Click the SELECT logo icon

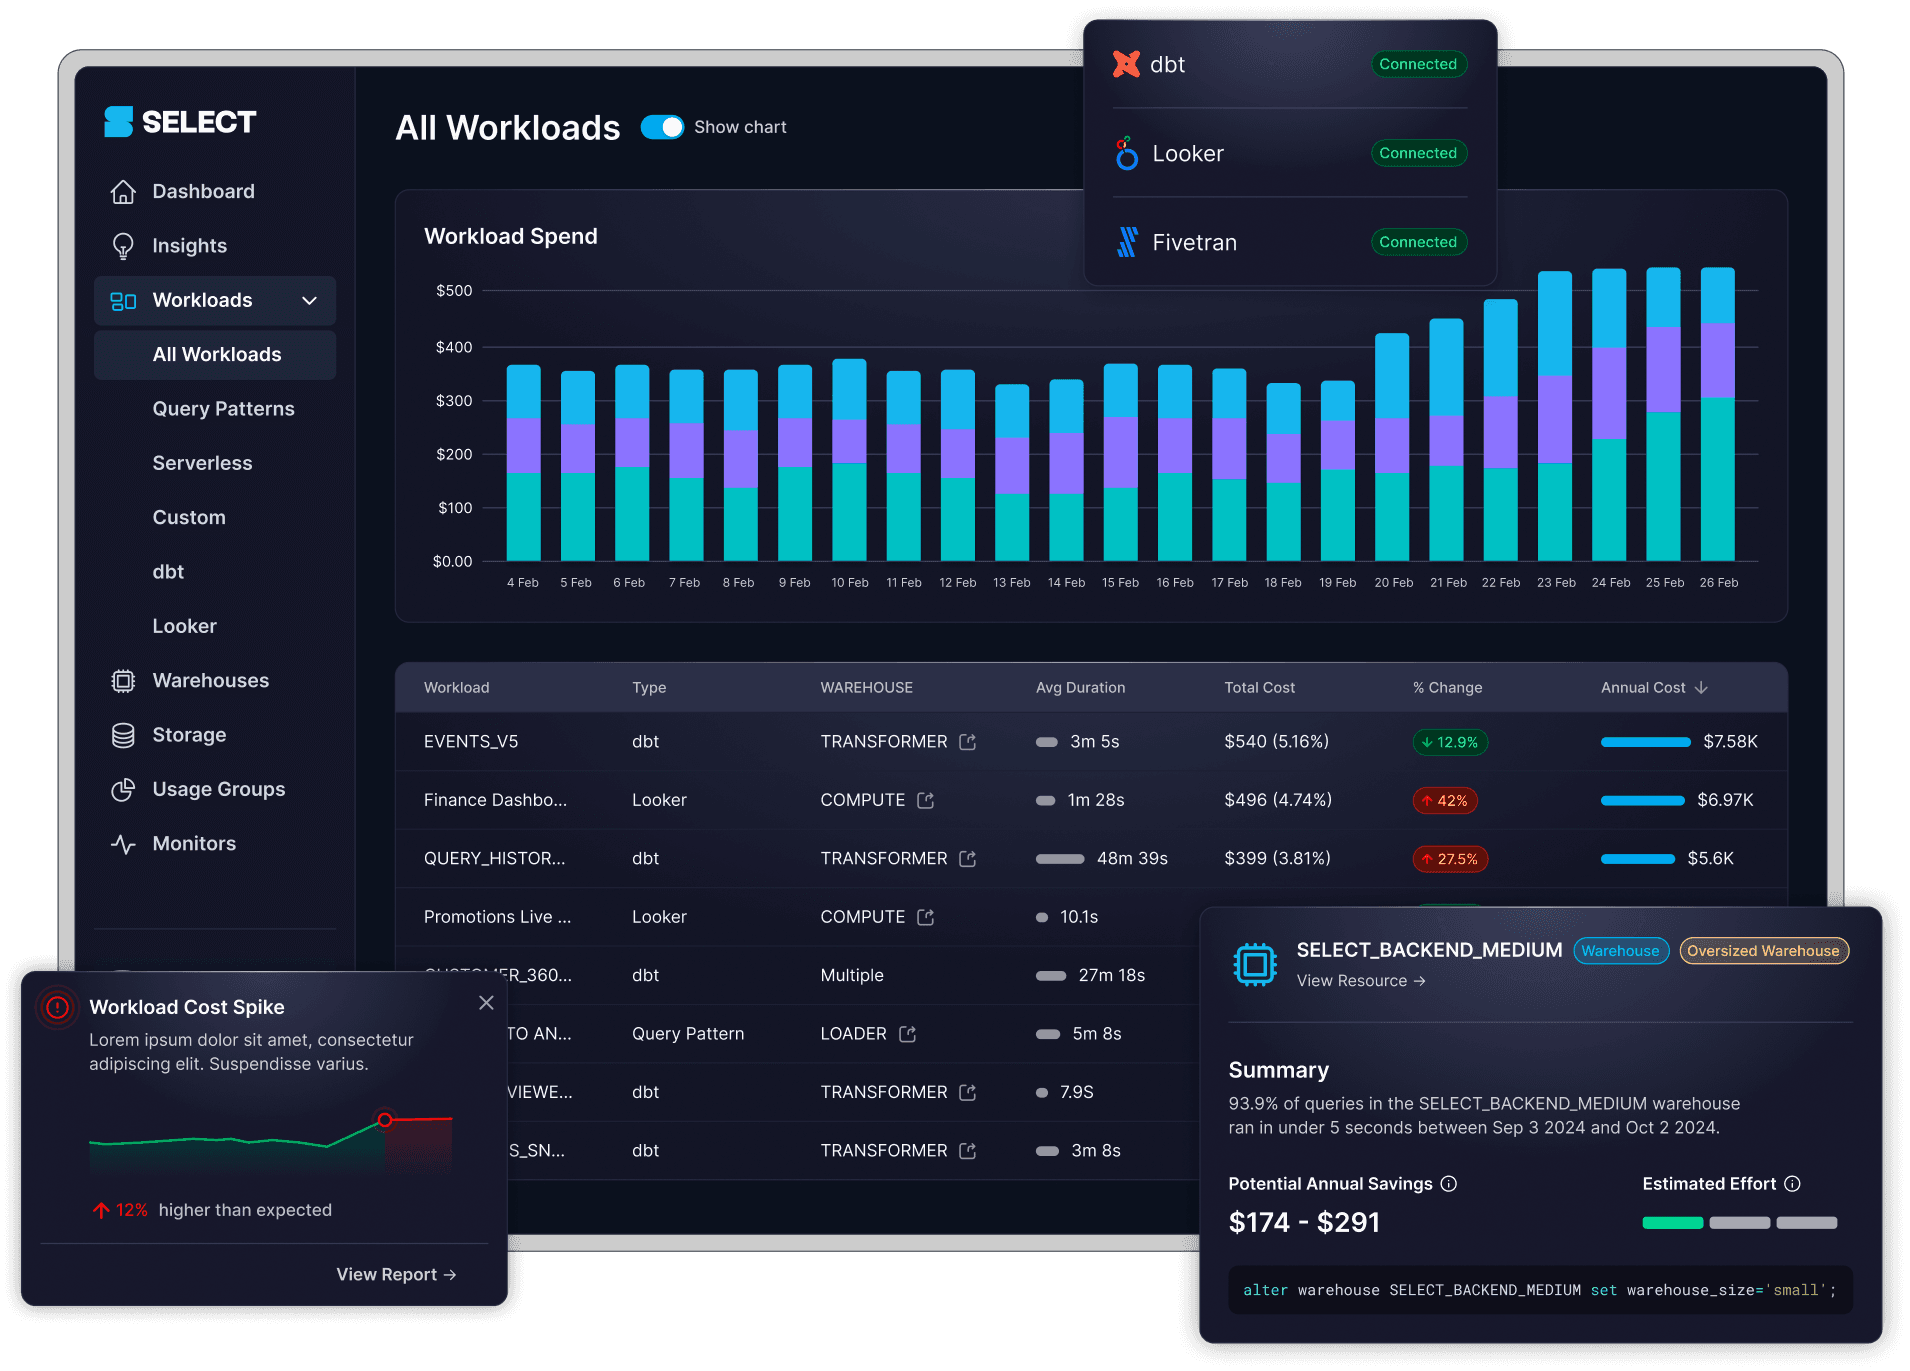[x=118, y=122]
